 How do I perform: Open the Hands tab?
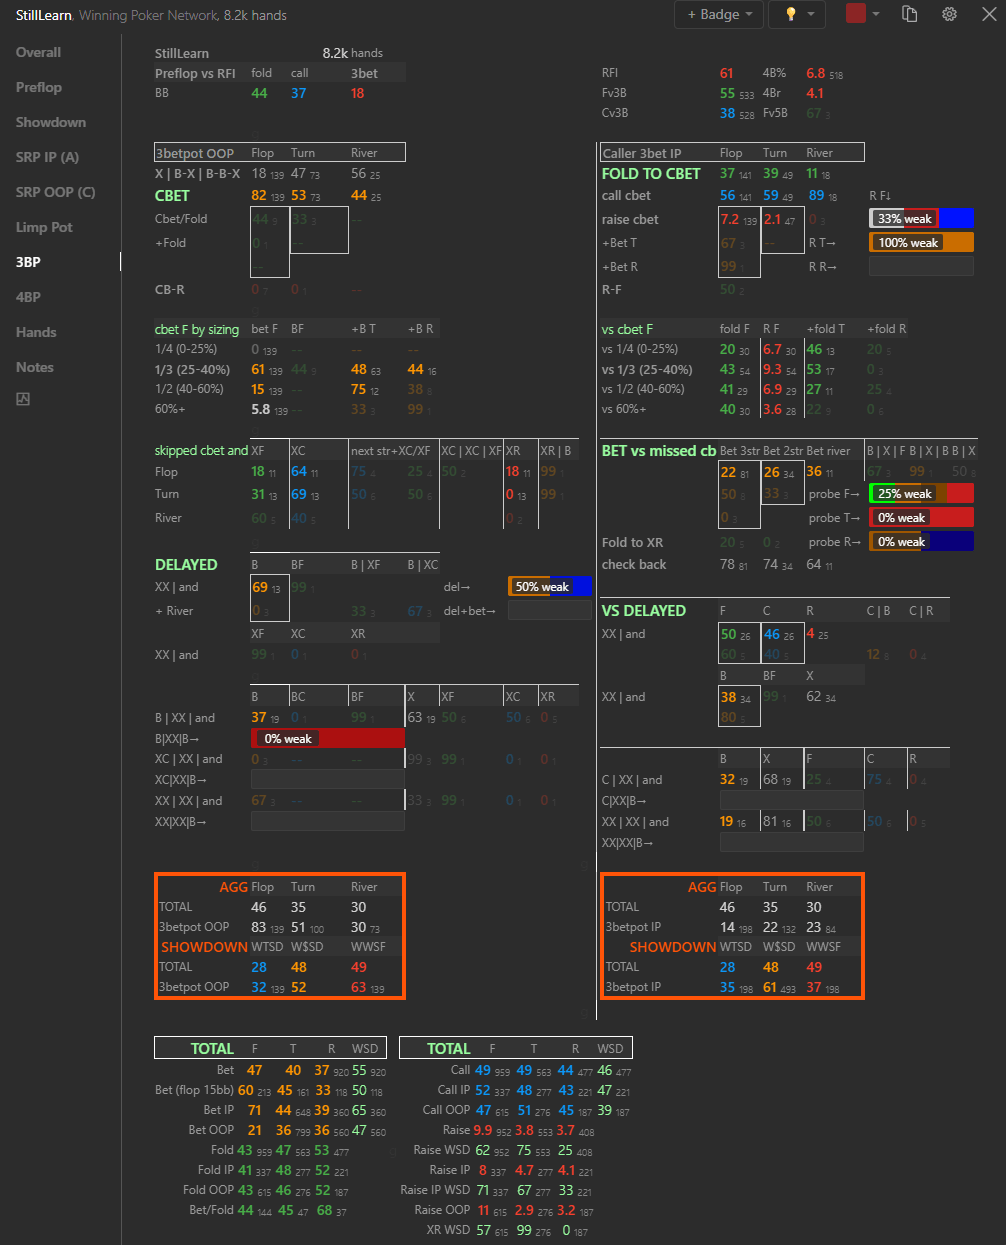point(36,332)
